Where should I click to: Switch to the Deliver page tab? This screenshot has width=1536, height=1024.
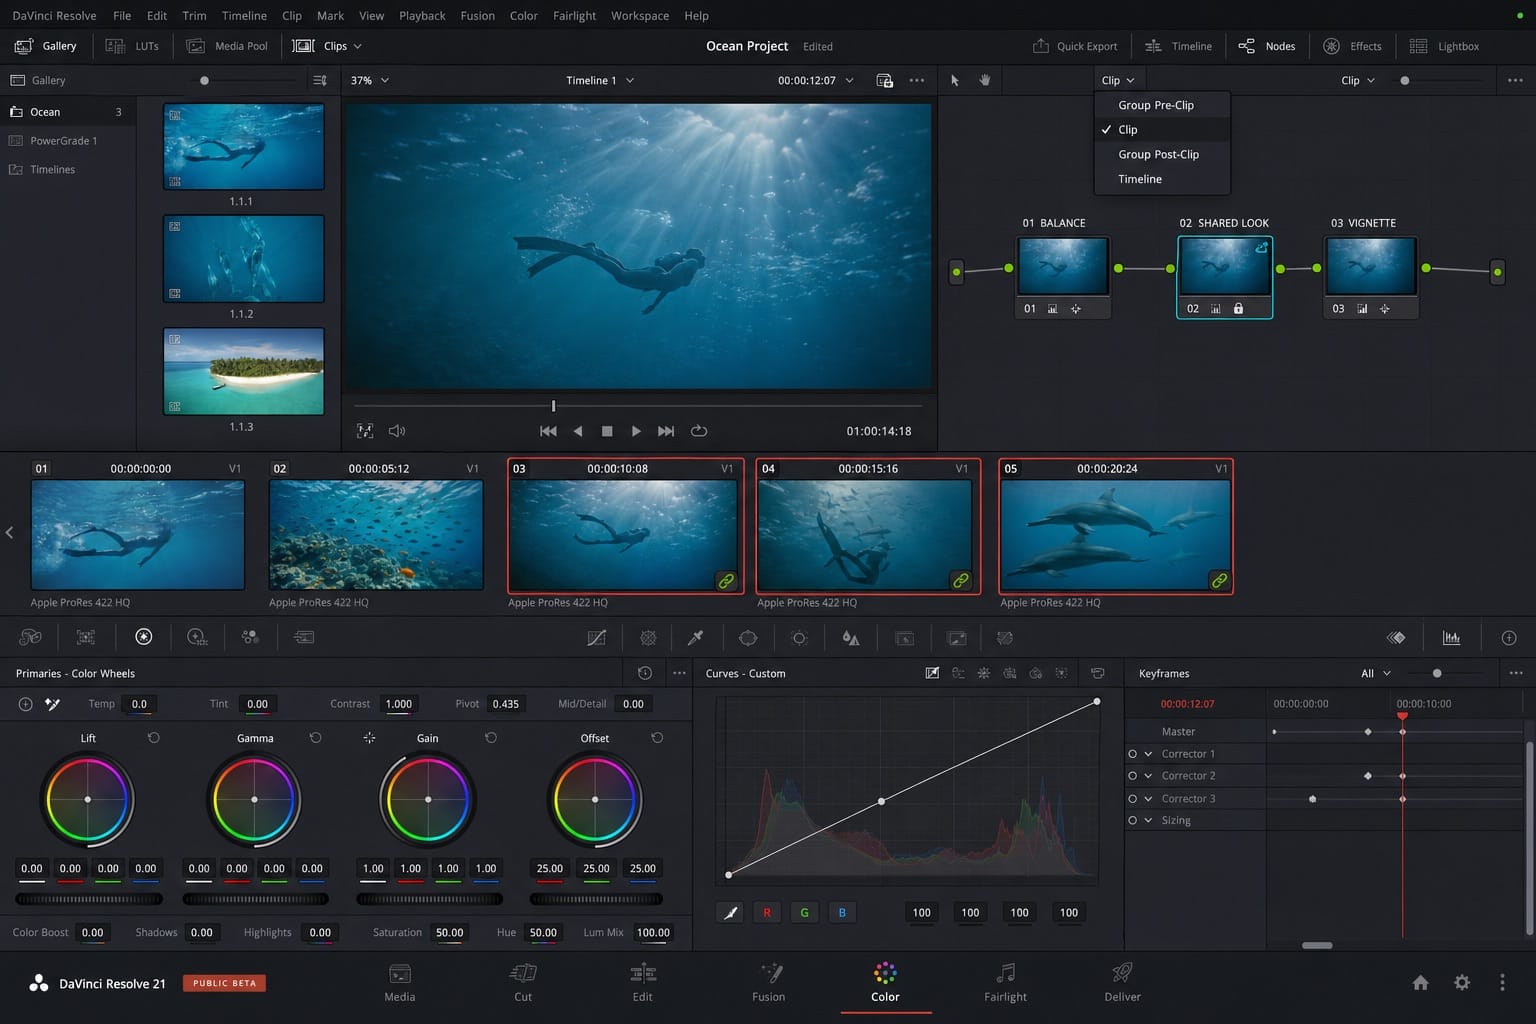1122,982
